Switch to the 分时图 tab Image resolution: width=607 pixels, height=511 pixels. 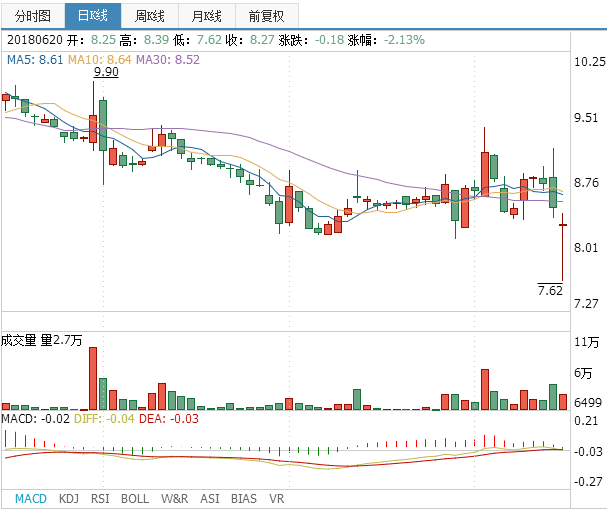coord(33,16)
